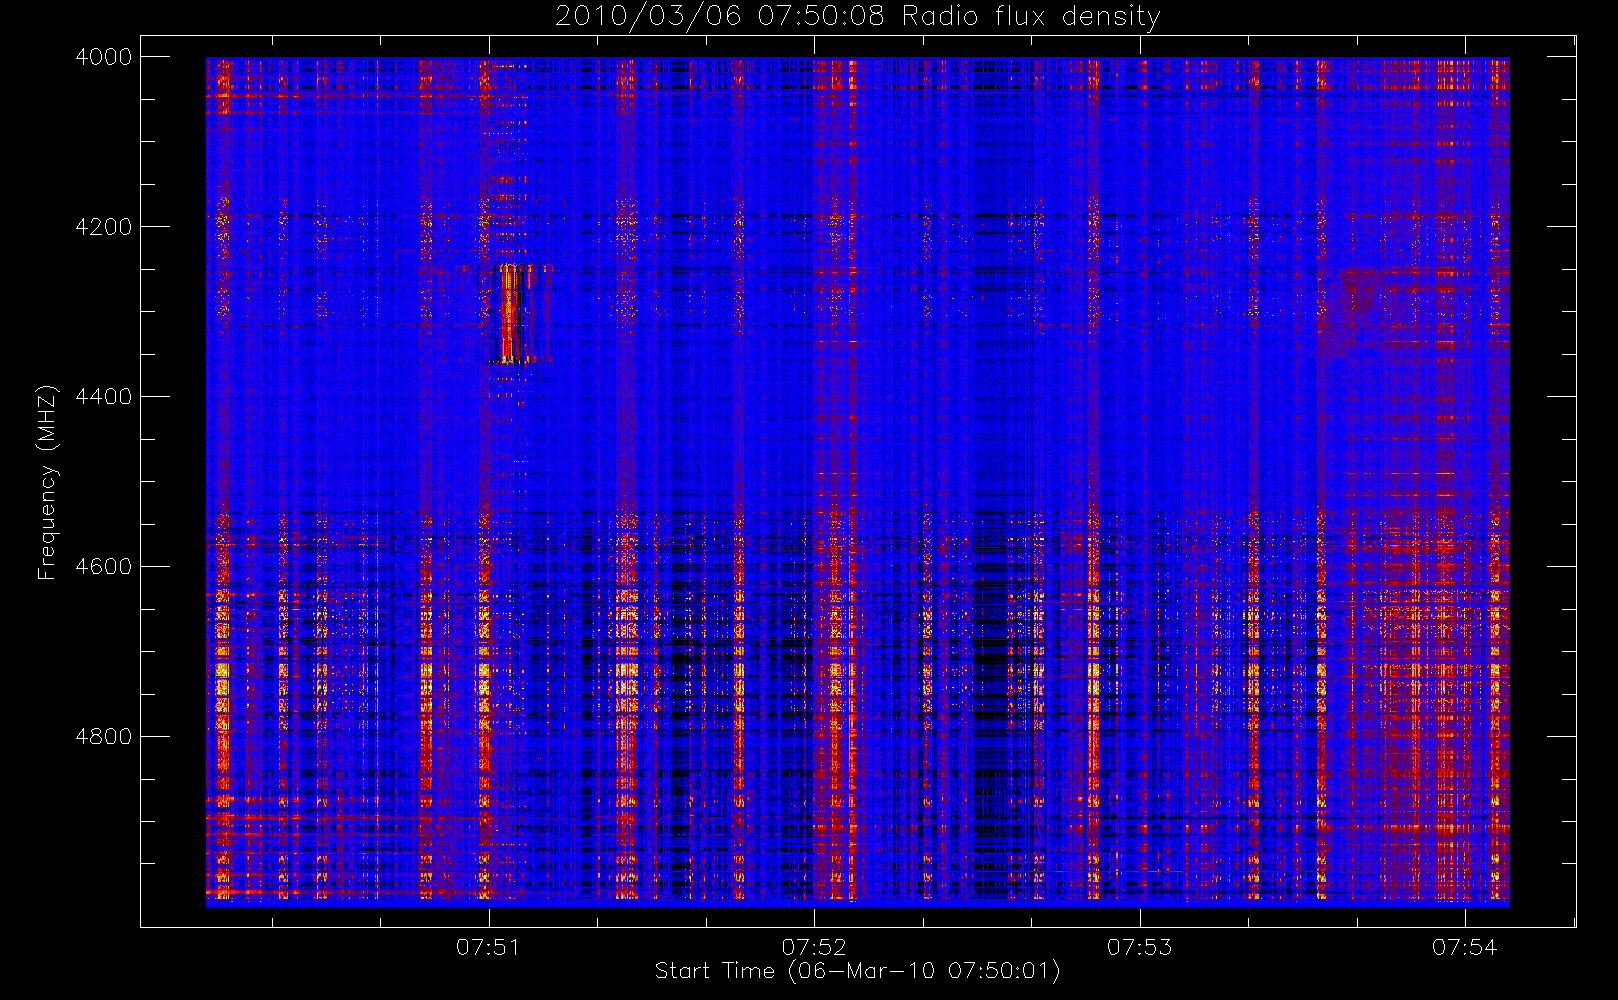Click the plot title '2010/03/06 07:50:08 Radio flux density'
The width and height of the screenshot is (1618, 1000).
pos(858,17)
